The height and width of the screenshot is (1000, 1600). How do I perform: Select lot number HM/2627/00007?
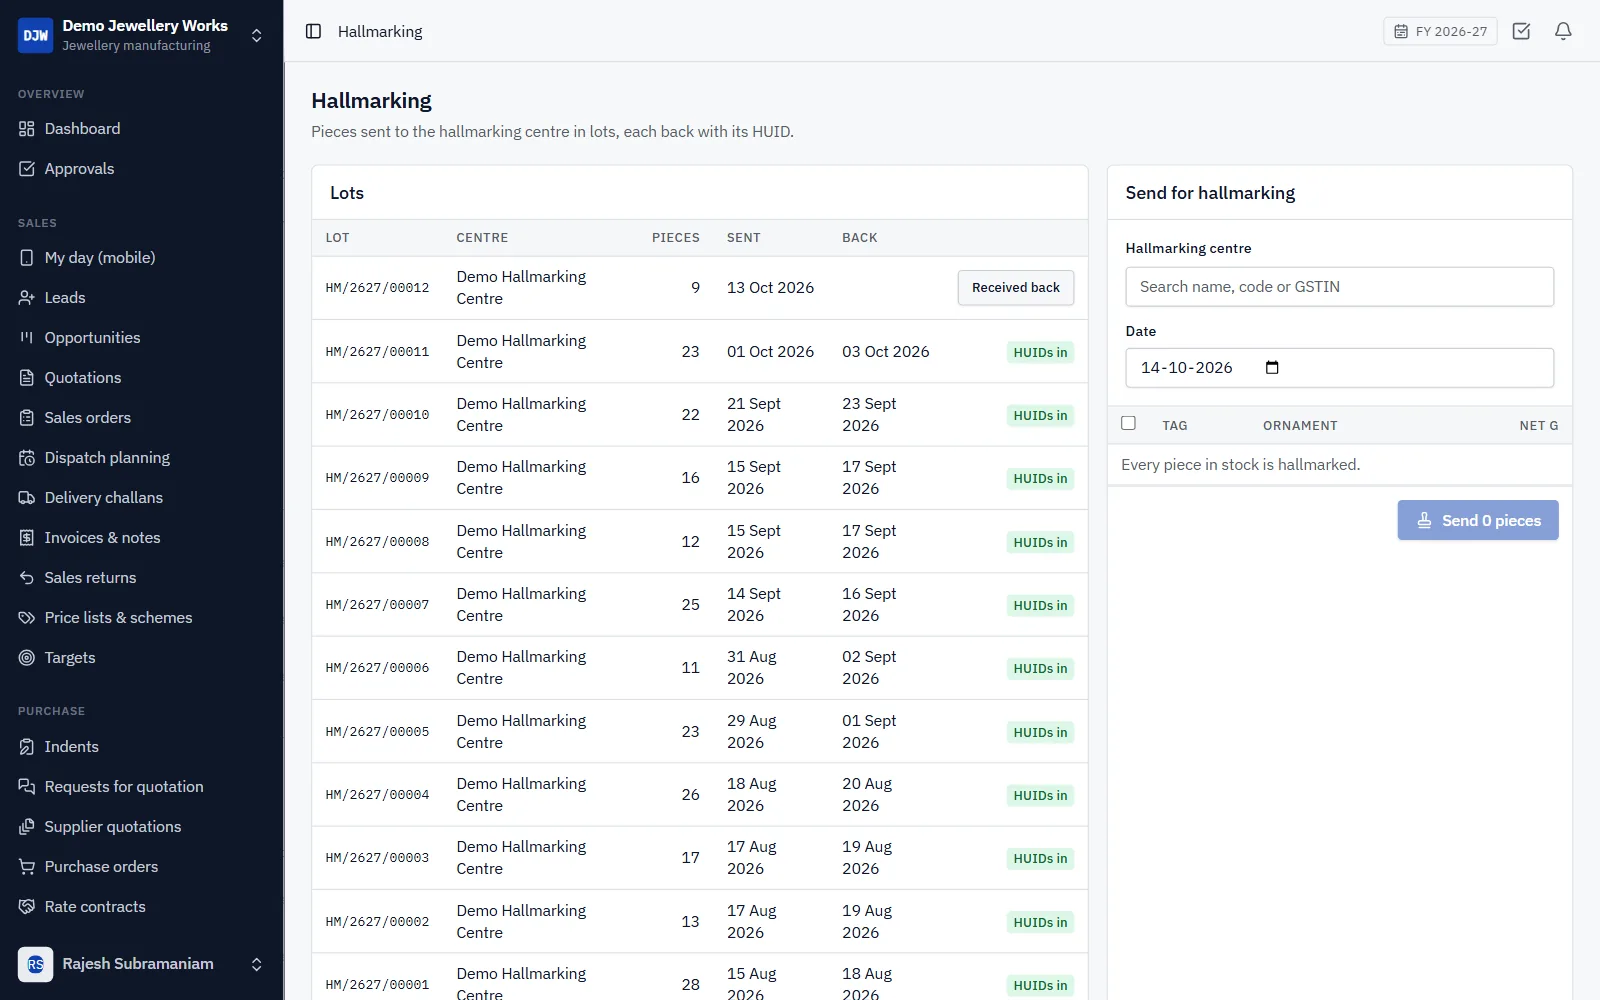pyautogui.click(x=377, y=605)
